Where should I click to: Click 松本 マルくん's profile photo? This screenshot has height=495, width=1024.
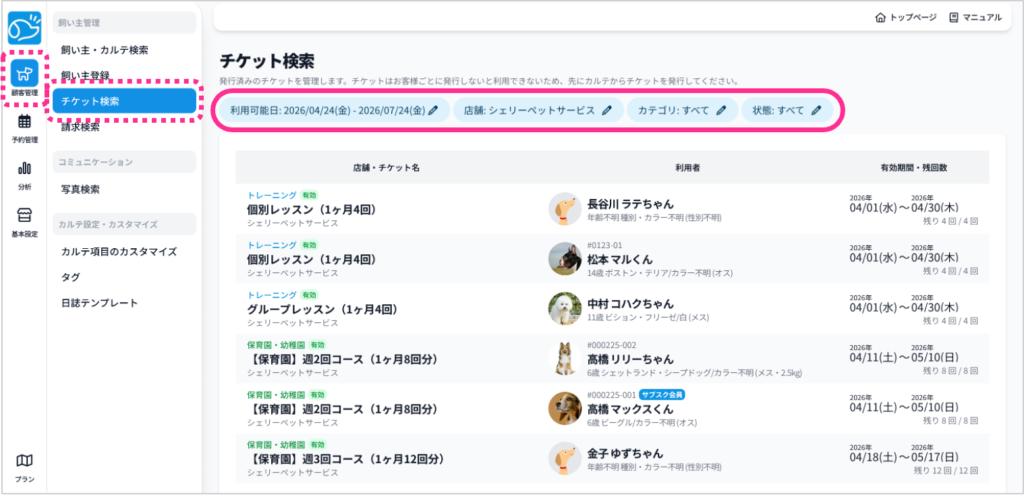564,259
